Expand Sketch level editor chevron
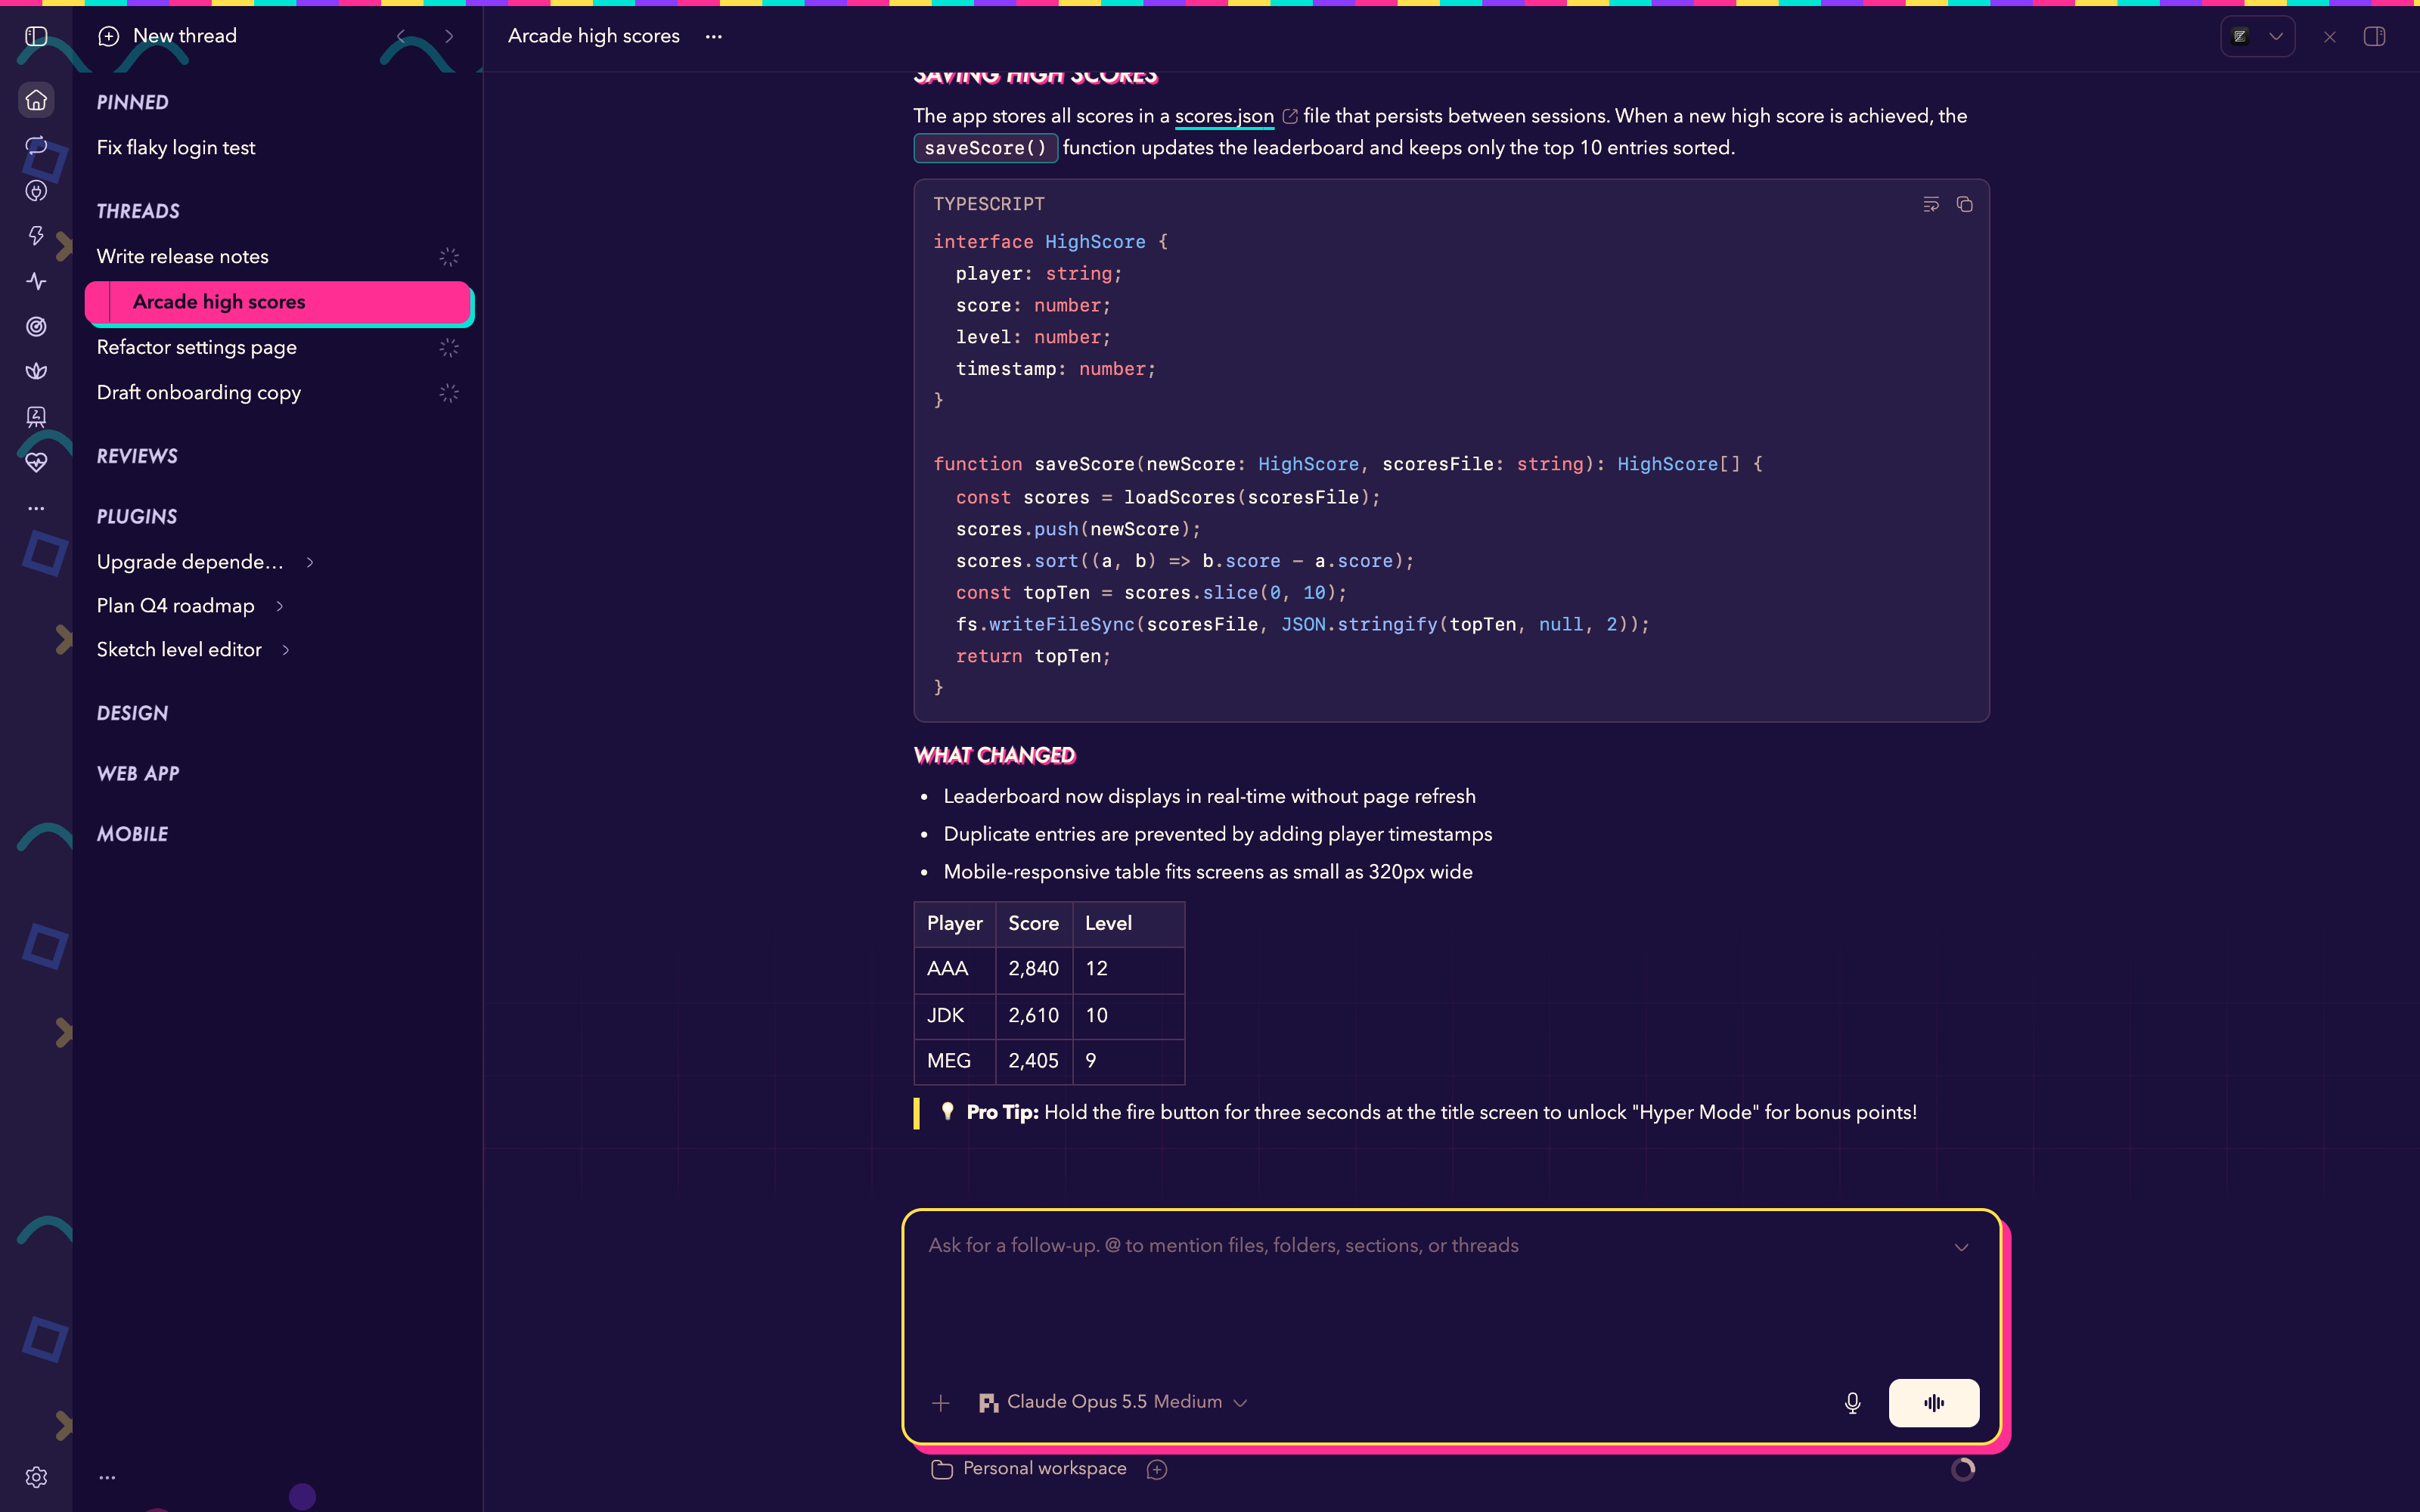The image size is (2420, 1512). coord(286,650)
